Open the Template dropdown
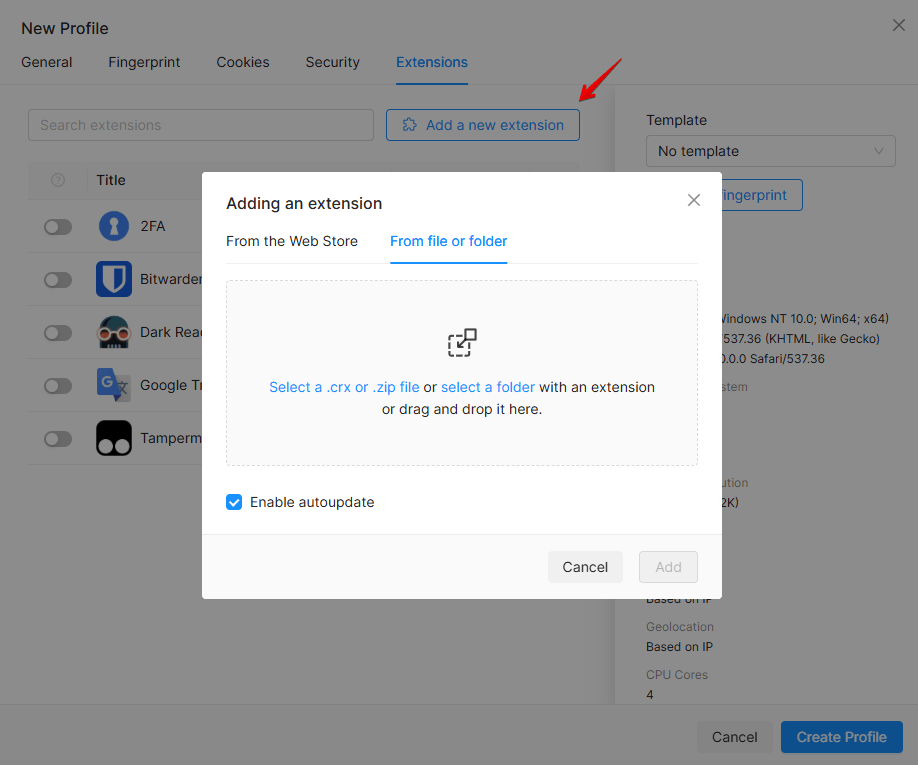 click(770, 151)
